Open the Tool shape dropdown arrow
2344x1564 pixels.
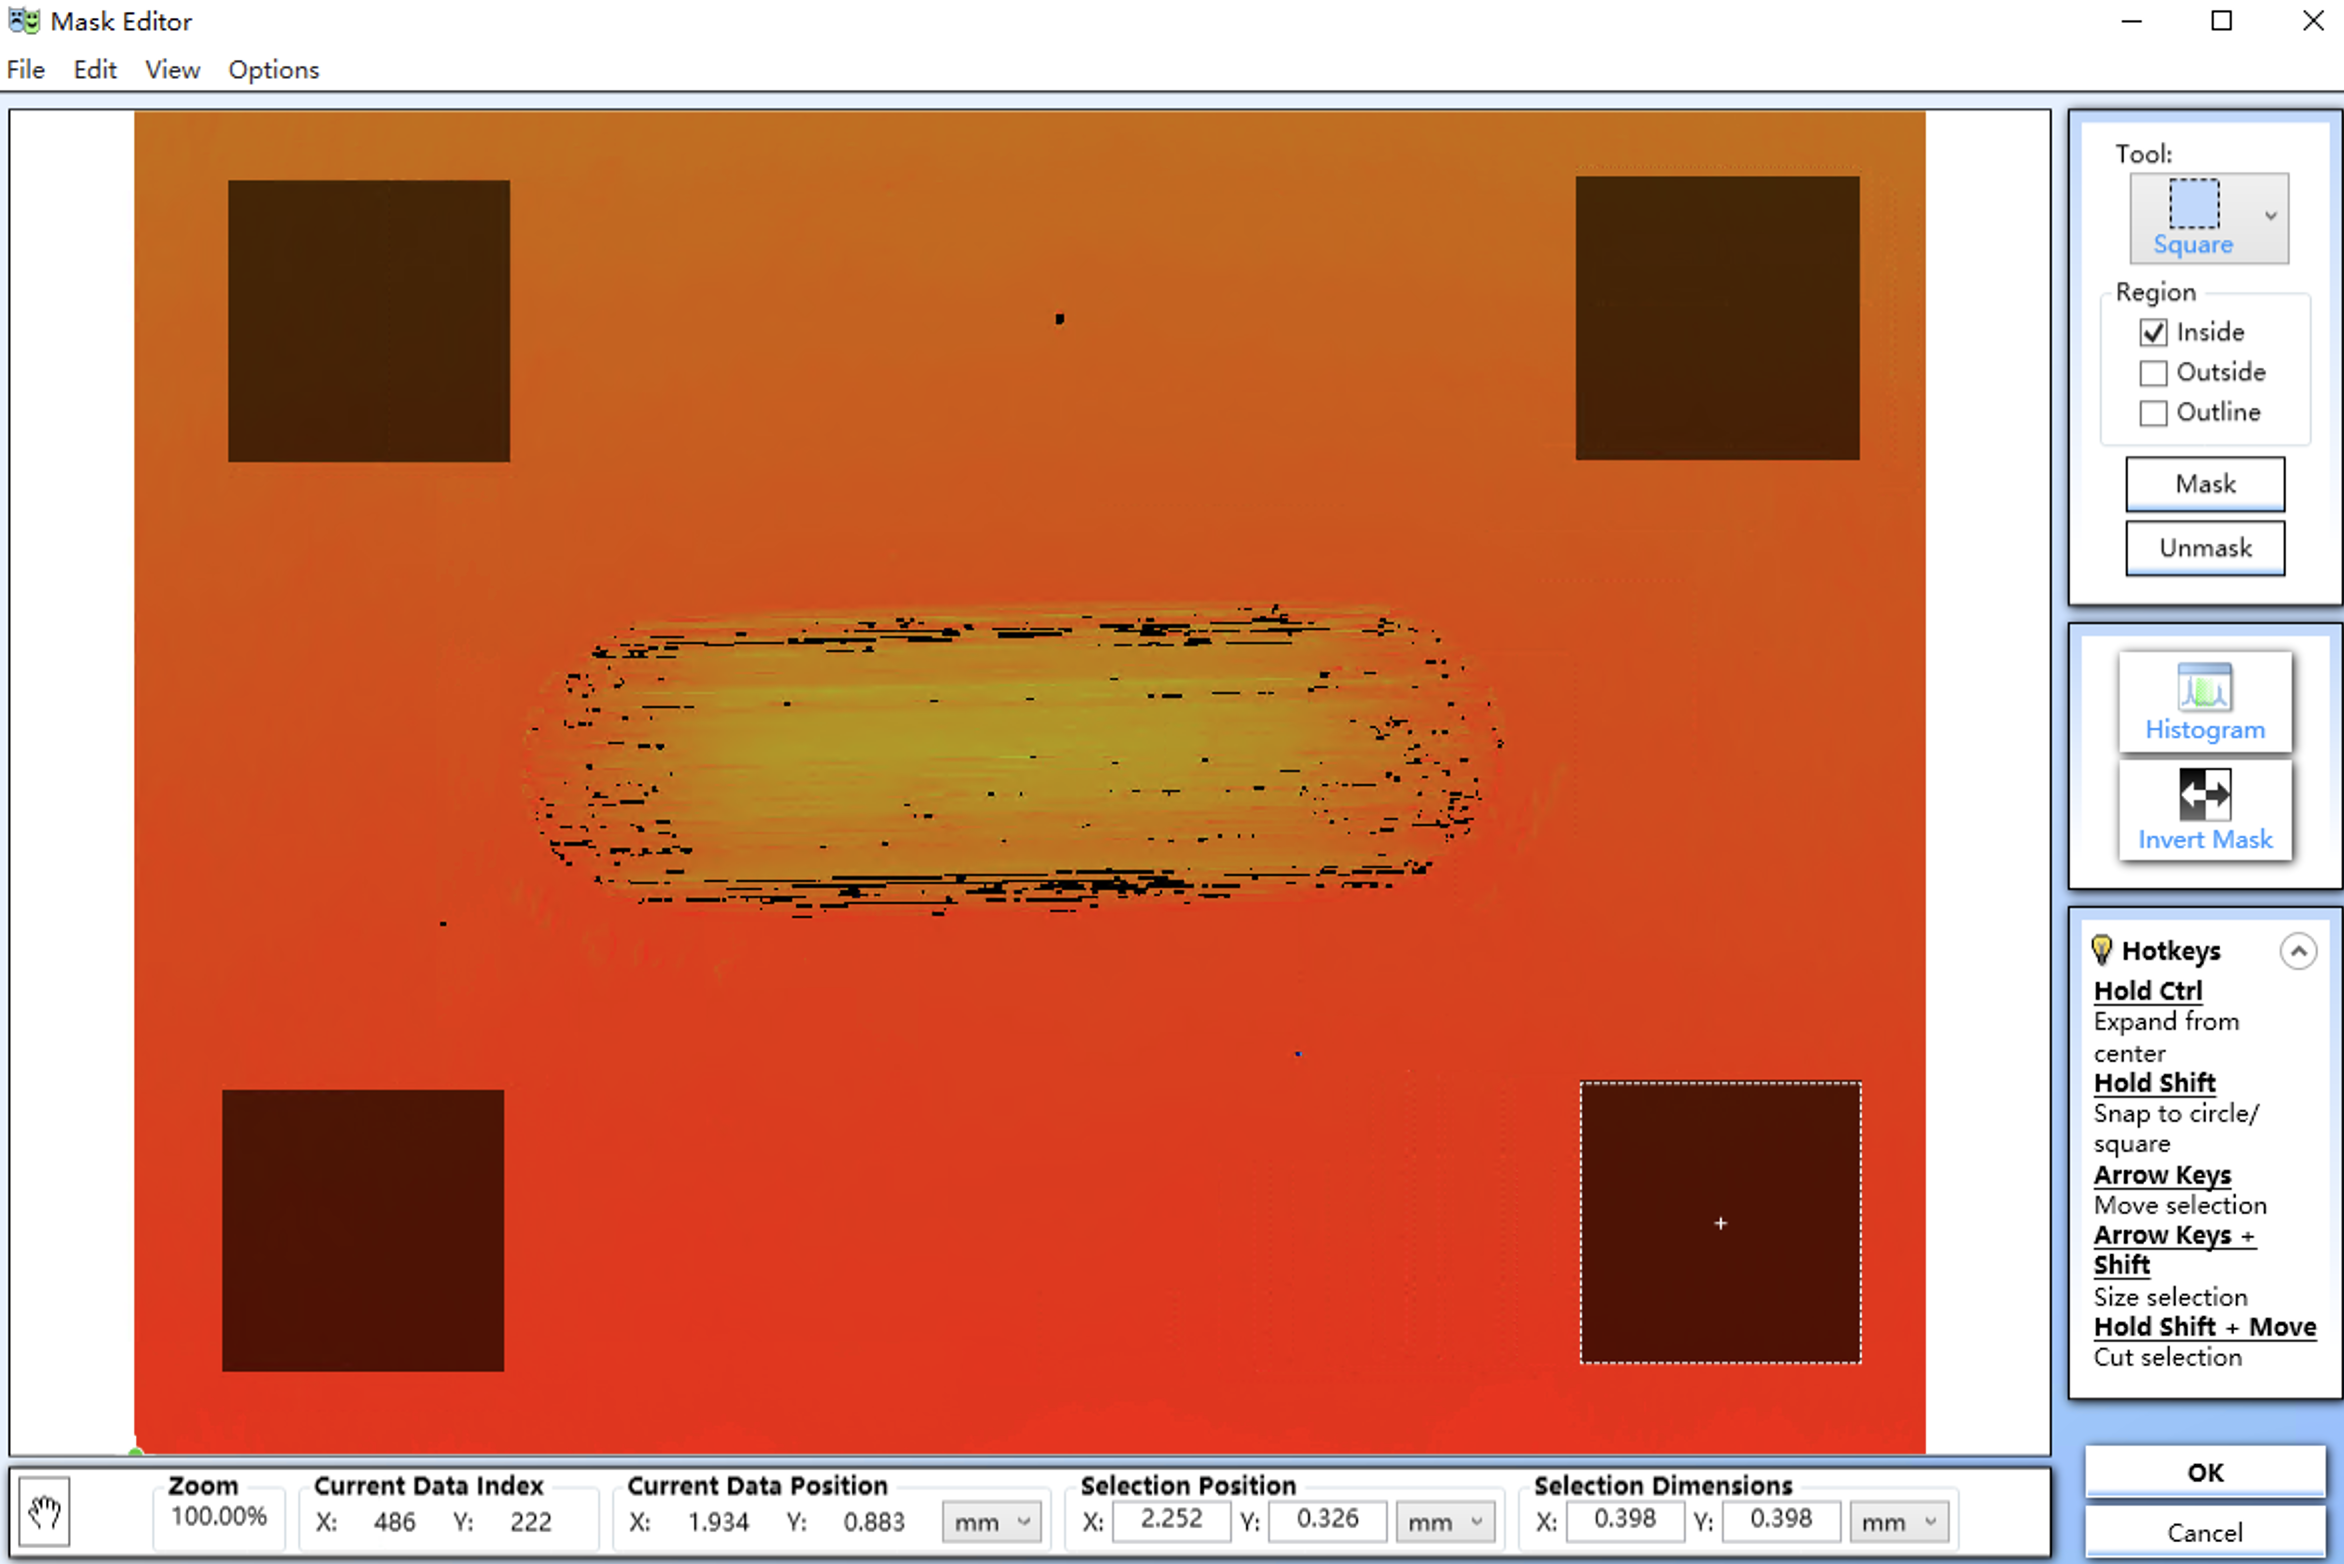pos(2270,216)
